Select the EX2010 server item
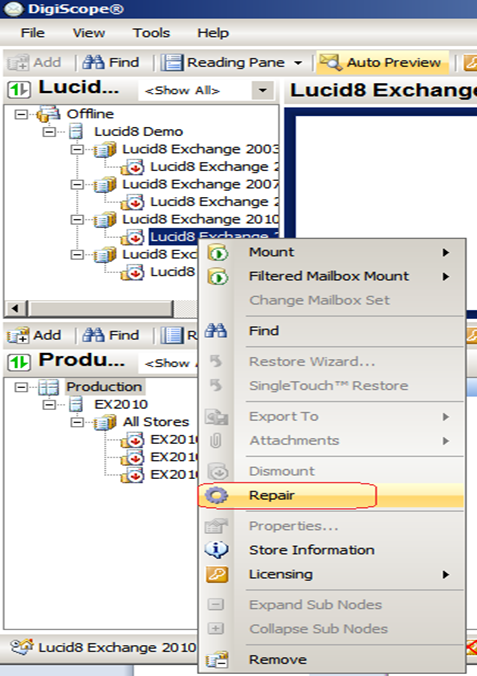 coord(121,404)
